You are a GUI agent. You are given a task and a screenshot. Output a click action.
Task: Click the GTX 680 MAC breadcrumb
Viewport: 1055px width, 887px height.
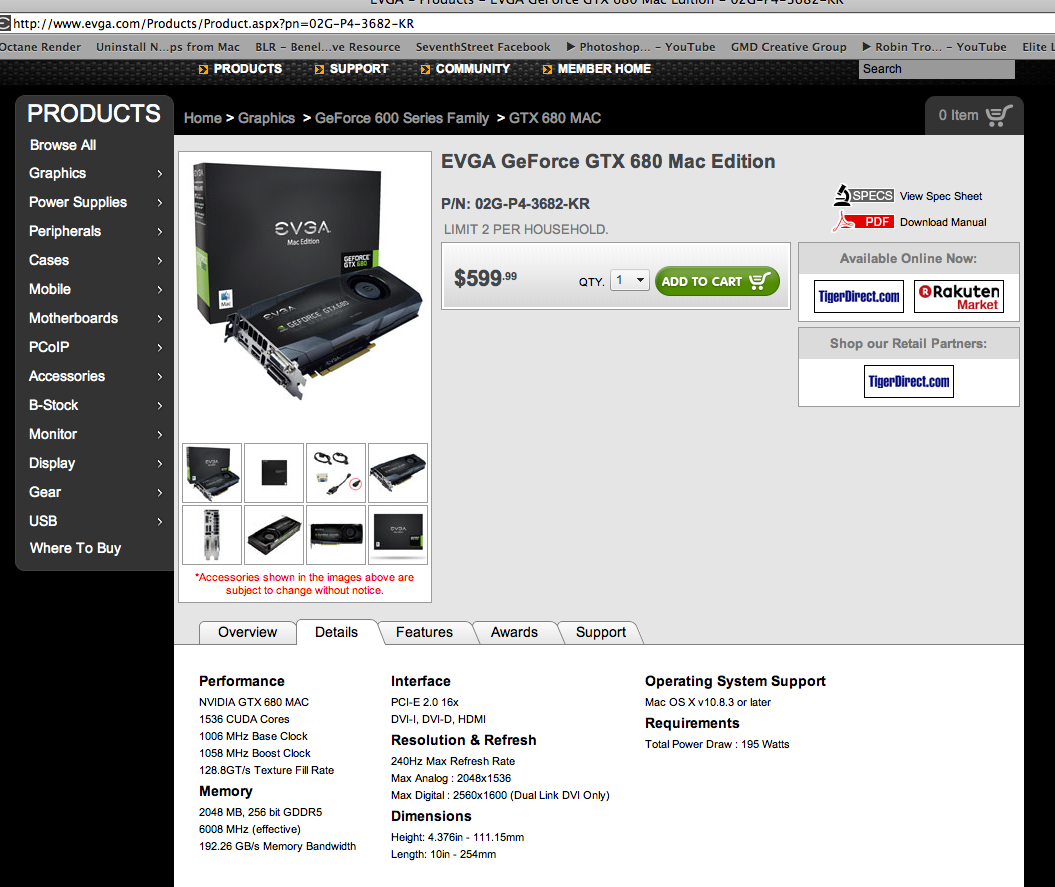(555, 118)
